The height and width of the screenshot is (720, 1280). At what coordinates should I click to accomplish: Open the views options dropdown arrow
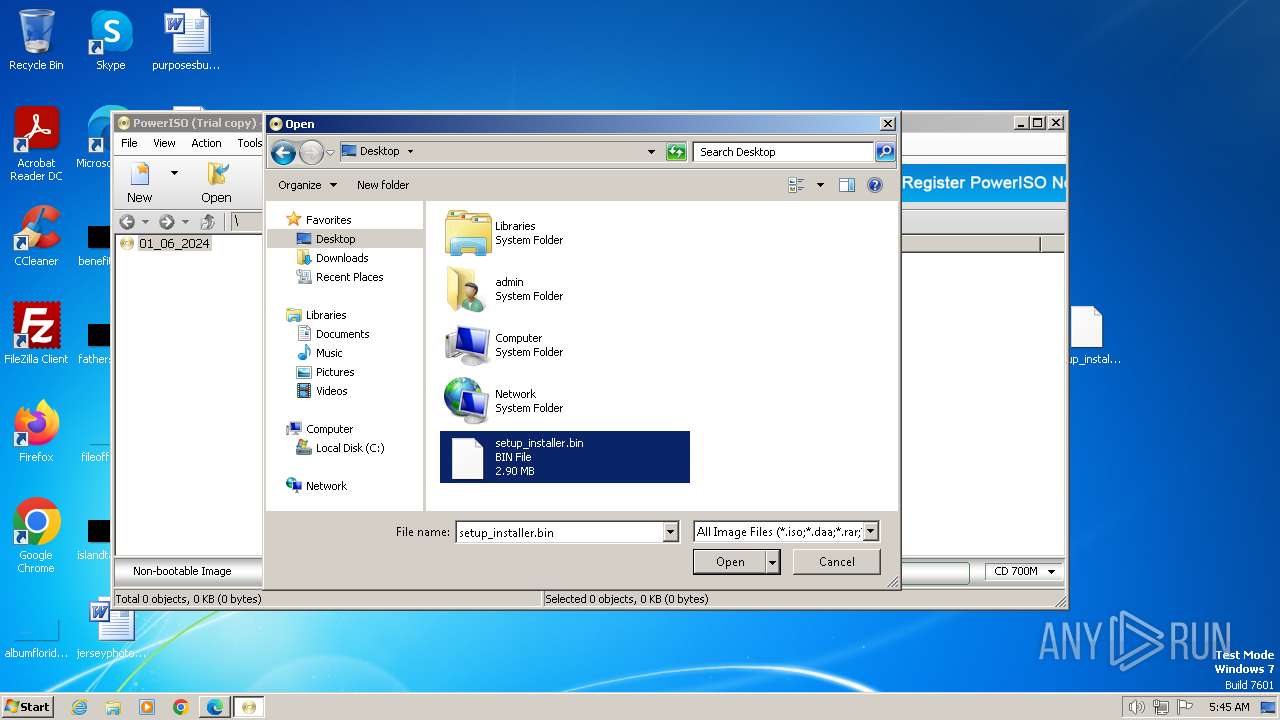(820, 185)
